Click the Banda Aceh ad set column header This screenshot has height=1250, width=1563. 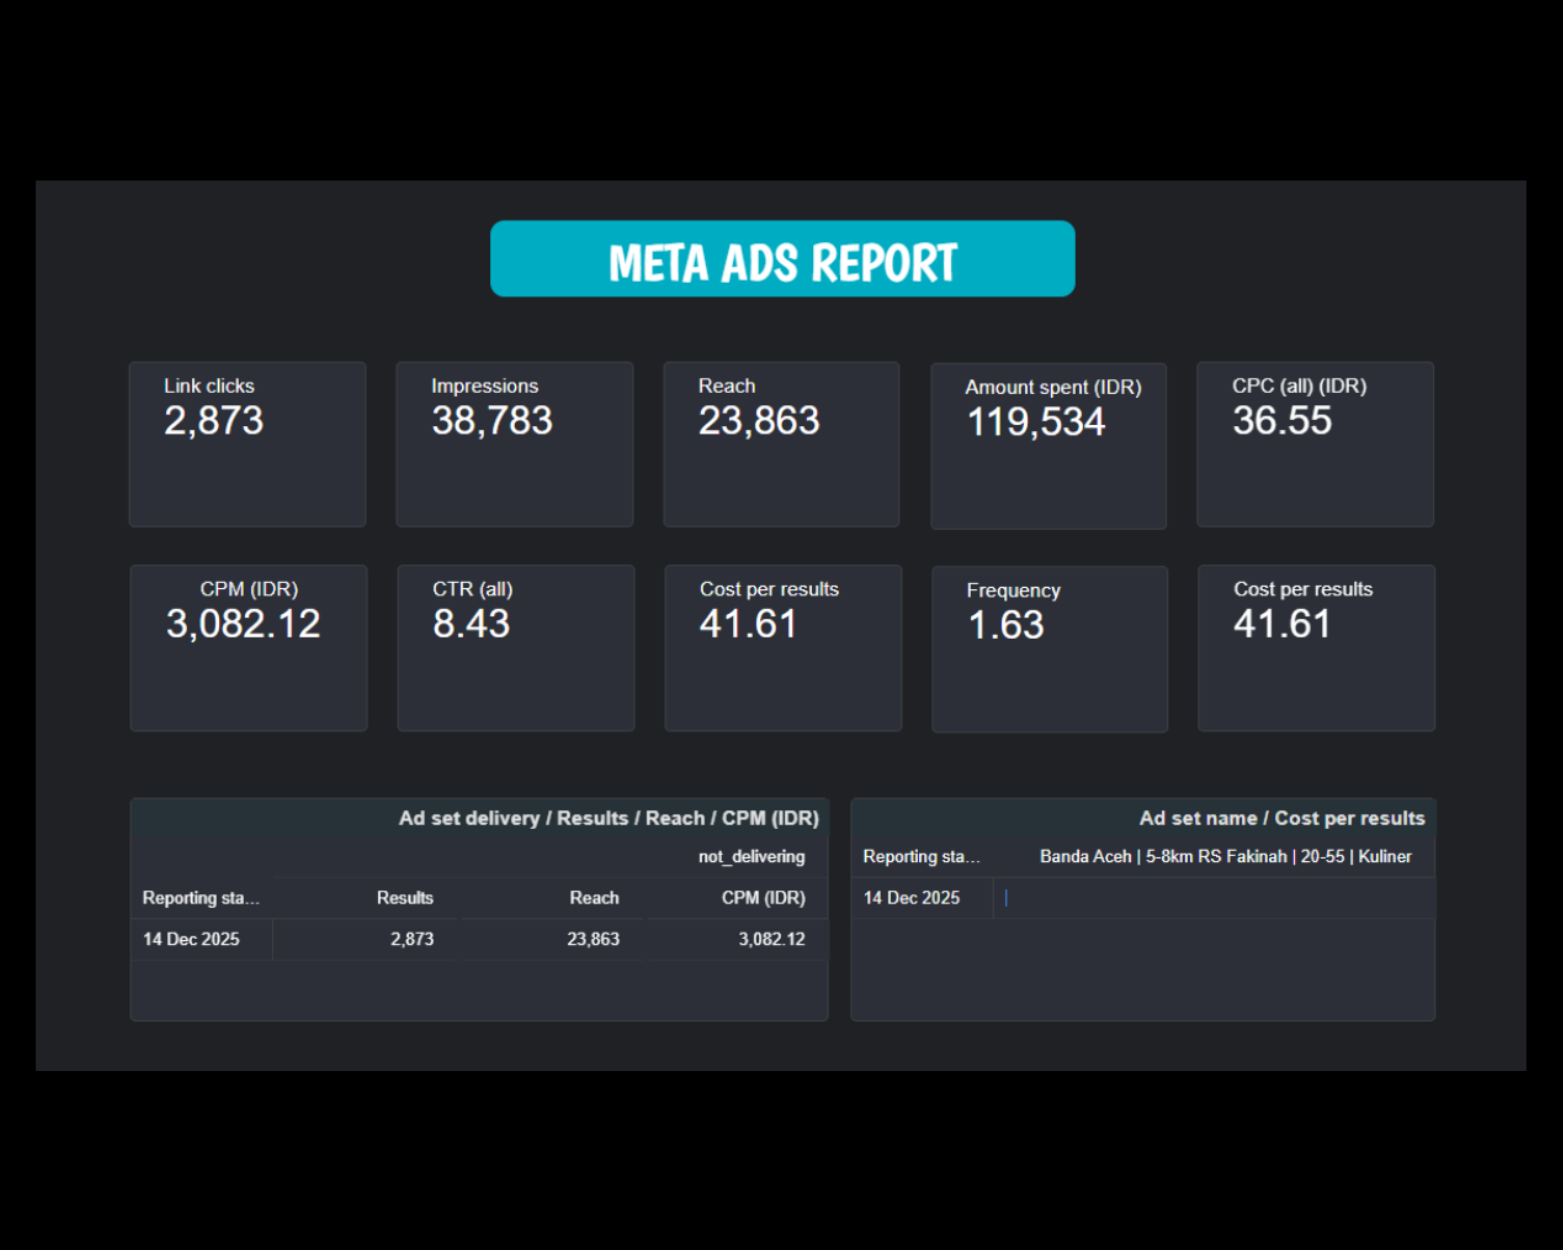click(x=1225, y=857)
